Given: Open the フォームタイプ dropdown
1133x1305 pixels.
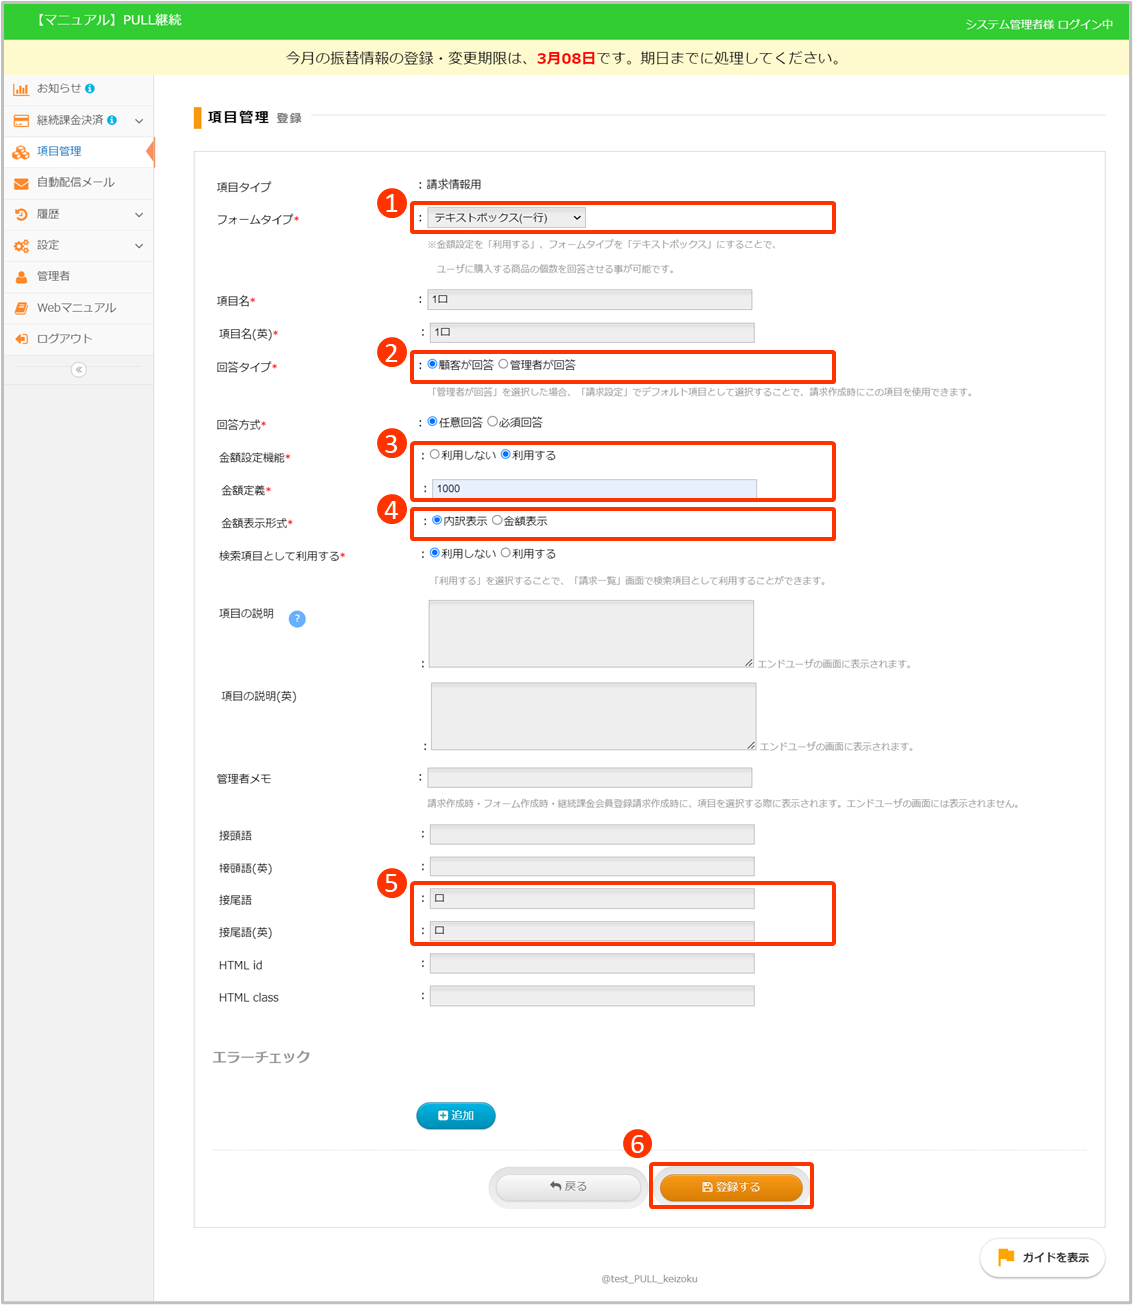Looking at the screenshot, I should (x=506, y=218).
